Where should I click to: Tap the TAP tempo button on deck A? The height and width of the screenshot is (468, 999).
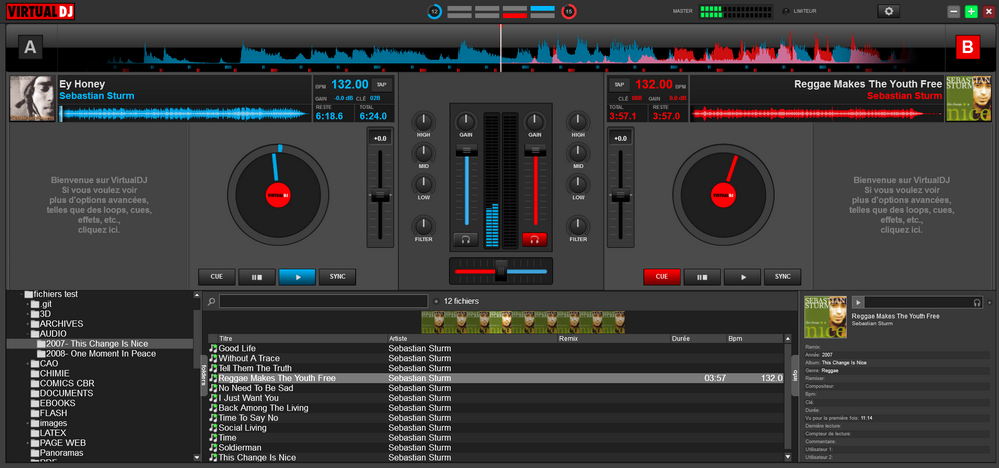point(380,85)
